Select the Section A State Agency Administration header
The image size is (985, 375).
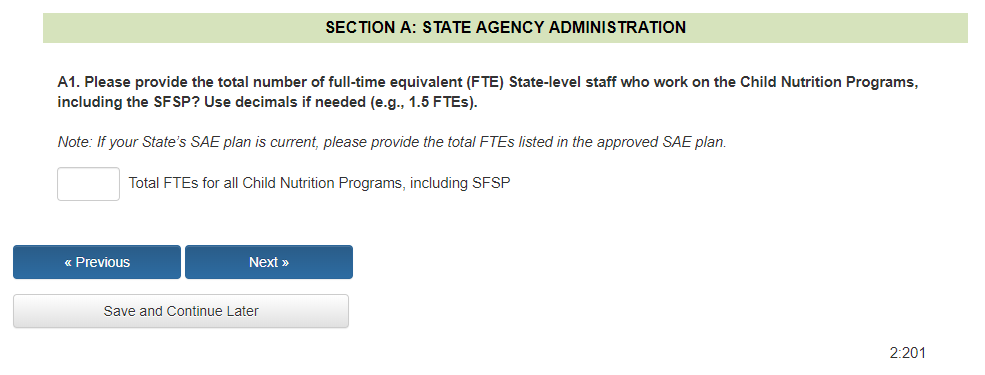[x=505, y=28]
